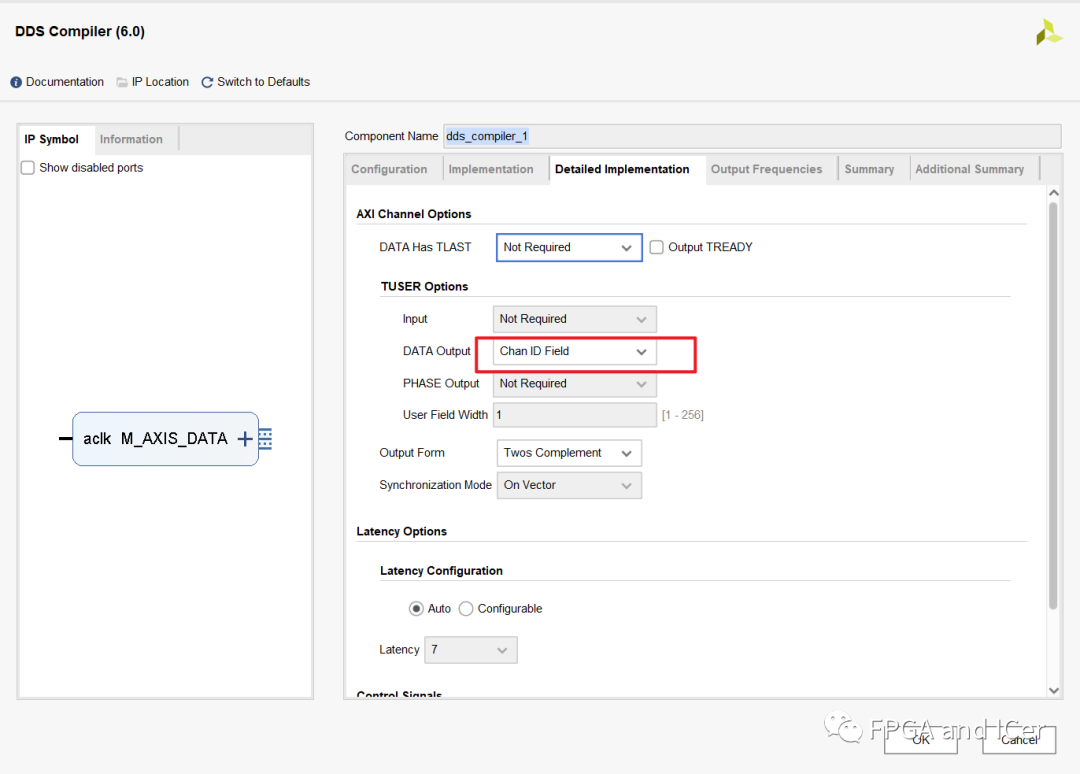This screenshot has width=1080, height=774.
Task: Click the M_AXIS_DATA bus interface icon
Action: click(x=265, y=439)
